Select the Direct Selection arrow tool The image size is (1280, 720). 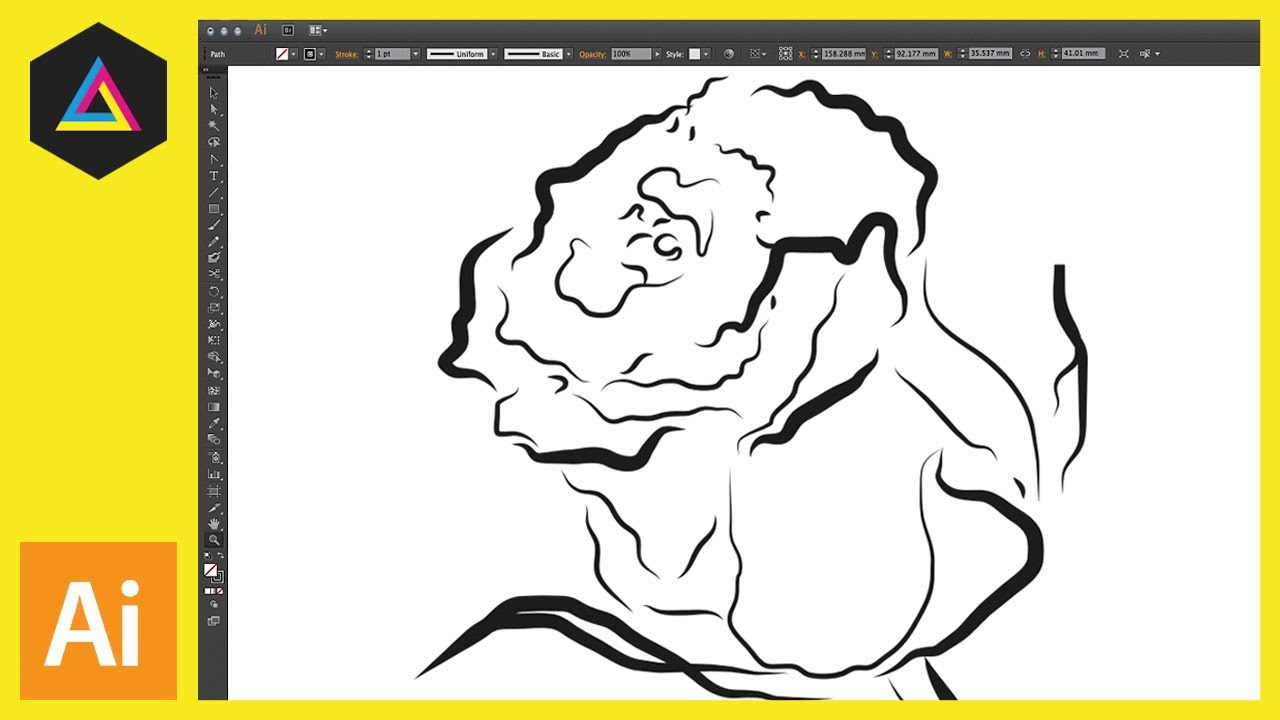click(x=213, y=110)
